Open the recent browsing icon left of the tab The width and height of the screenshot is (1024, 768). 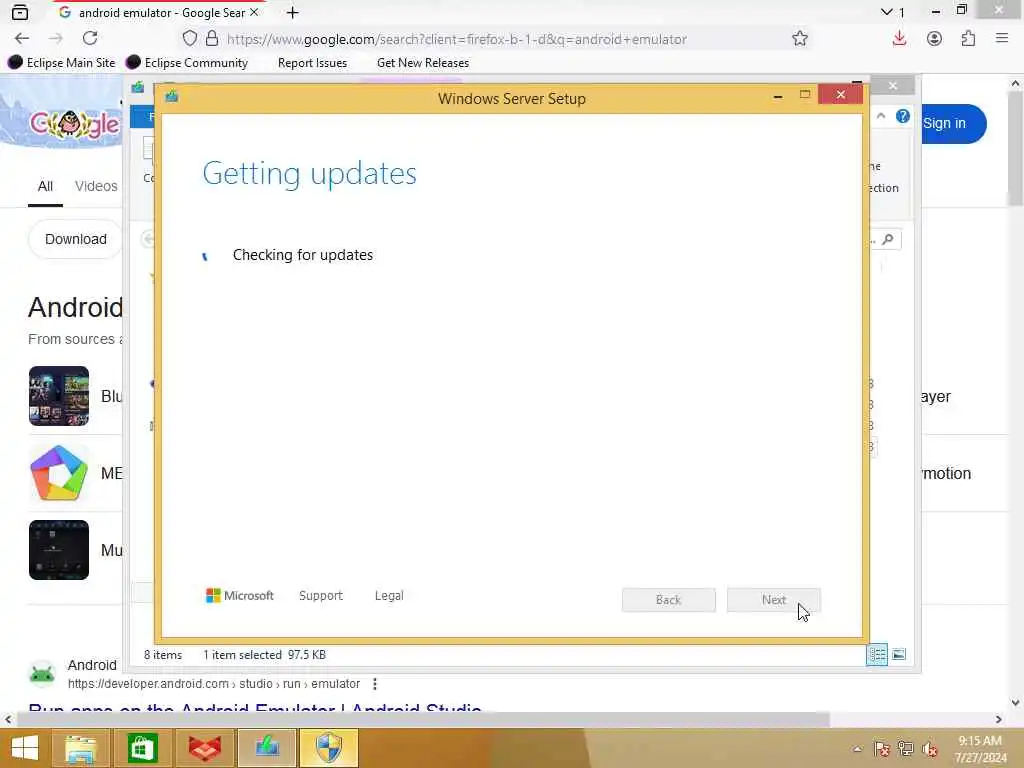tap(20, 12)
